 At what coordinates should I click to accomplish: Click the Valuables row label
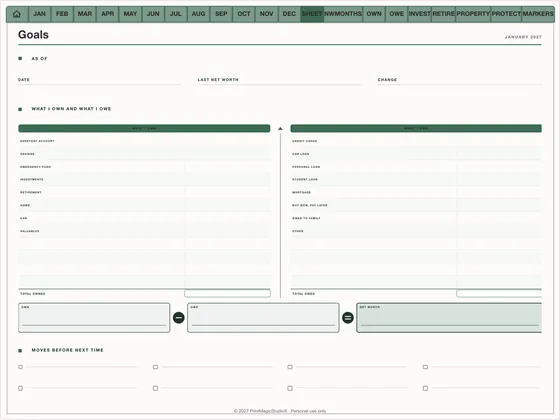[x=30, y=231]
